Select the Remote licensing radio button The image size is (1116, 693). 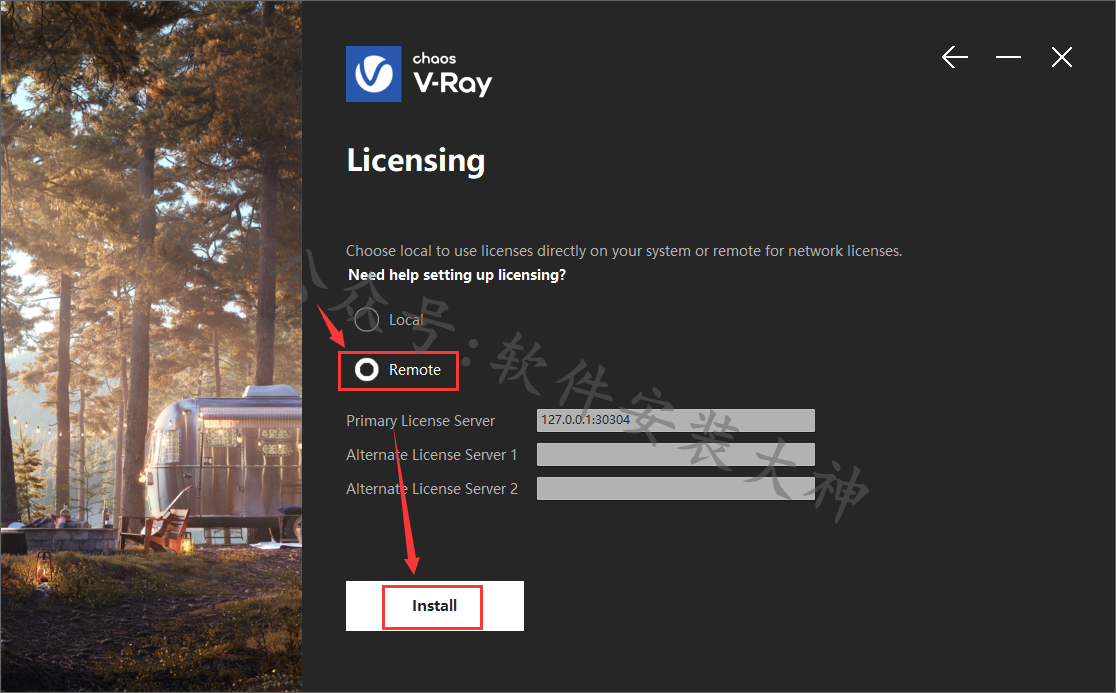[x=367, y=370]
